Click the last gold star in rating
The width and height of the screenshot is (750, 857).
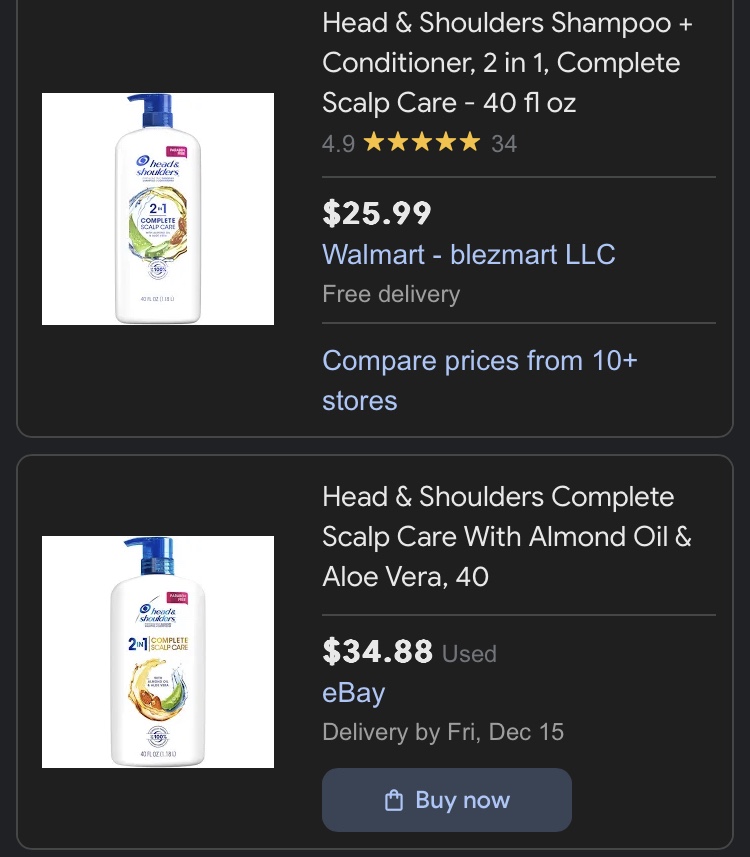(470, 143)
